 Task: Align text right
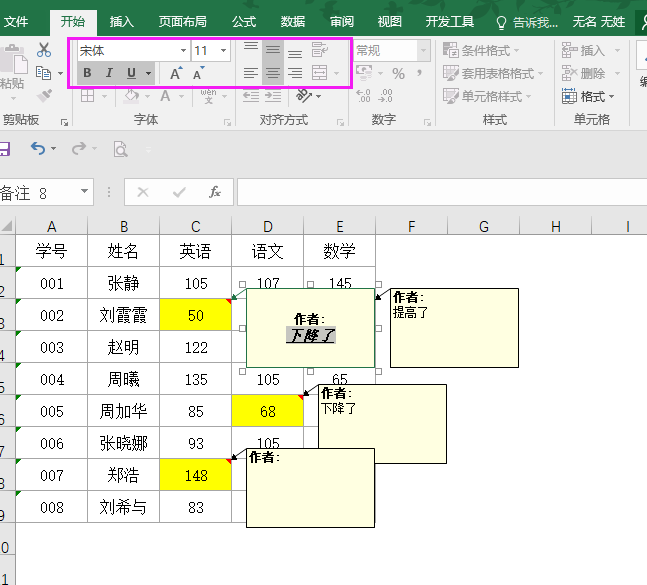click(295, 73)
